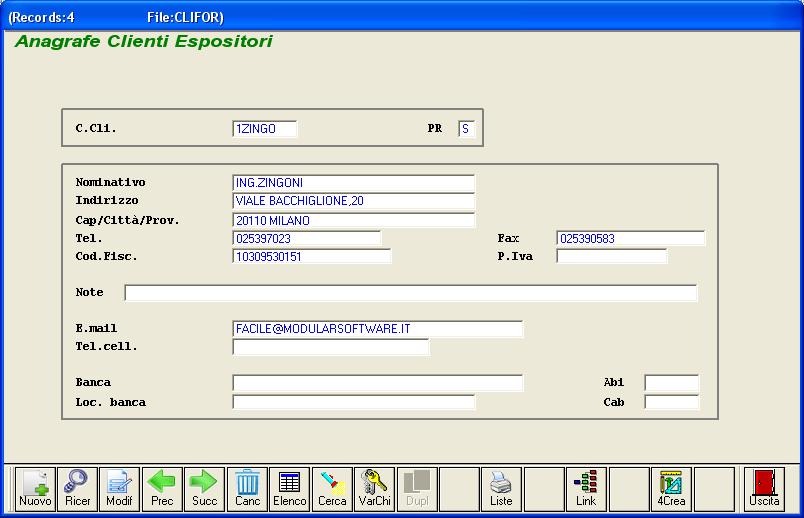Select the PR field with value S

pyautogui.click(x=467, y=129)
